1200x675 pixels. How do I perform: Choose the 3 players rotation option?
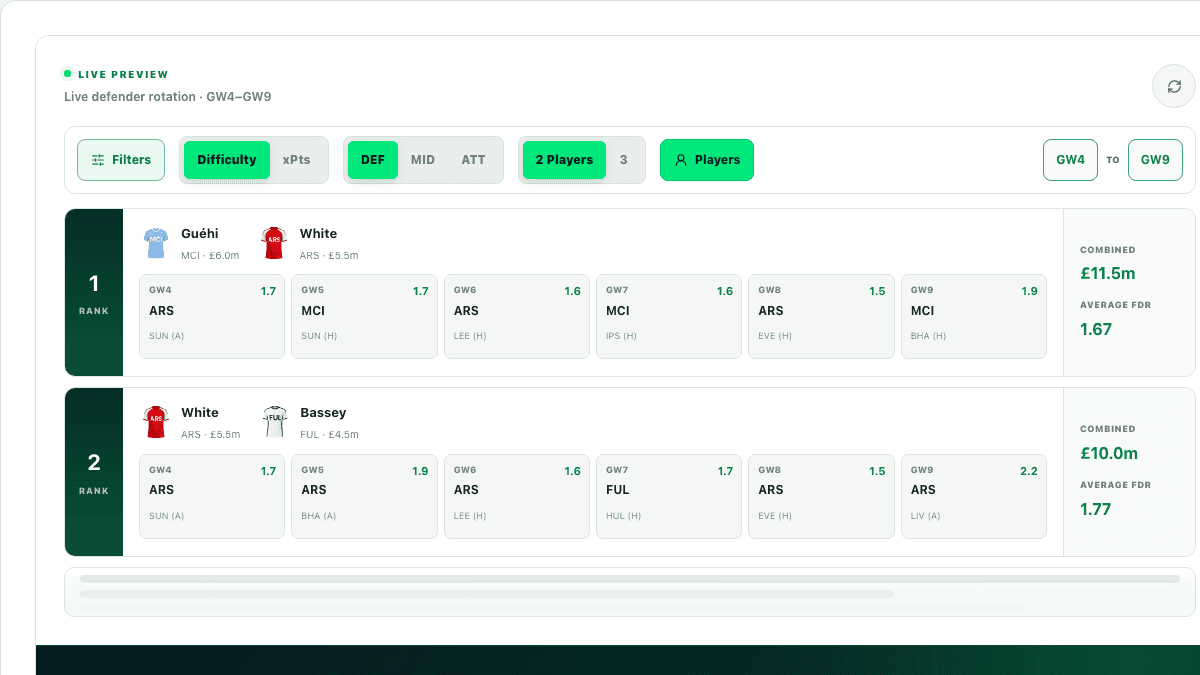tap(624, 160)
